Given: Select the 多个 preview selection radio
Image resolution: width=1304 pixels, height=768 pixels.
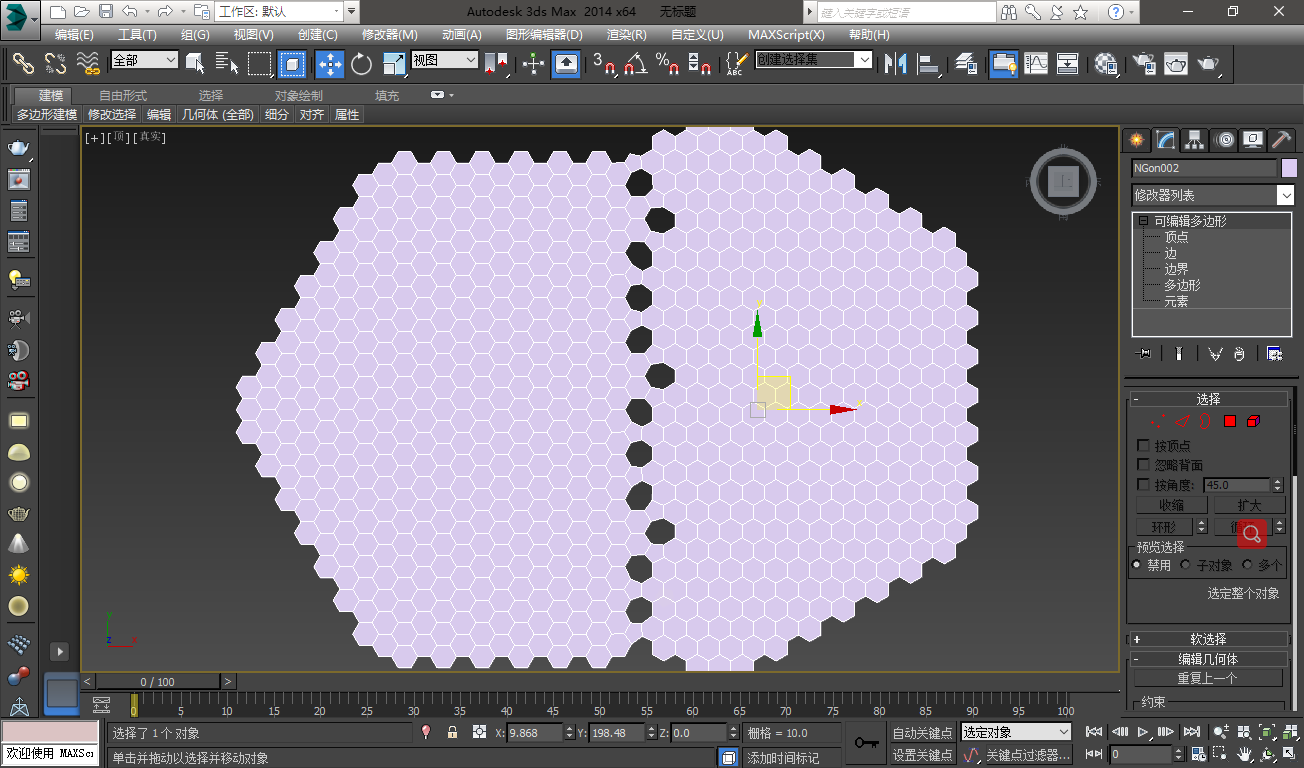Looking at the screenshot, I should click(x=1247, y=565).
